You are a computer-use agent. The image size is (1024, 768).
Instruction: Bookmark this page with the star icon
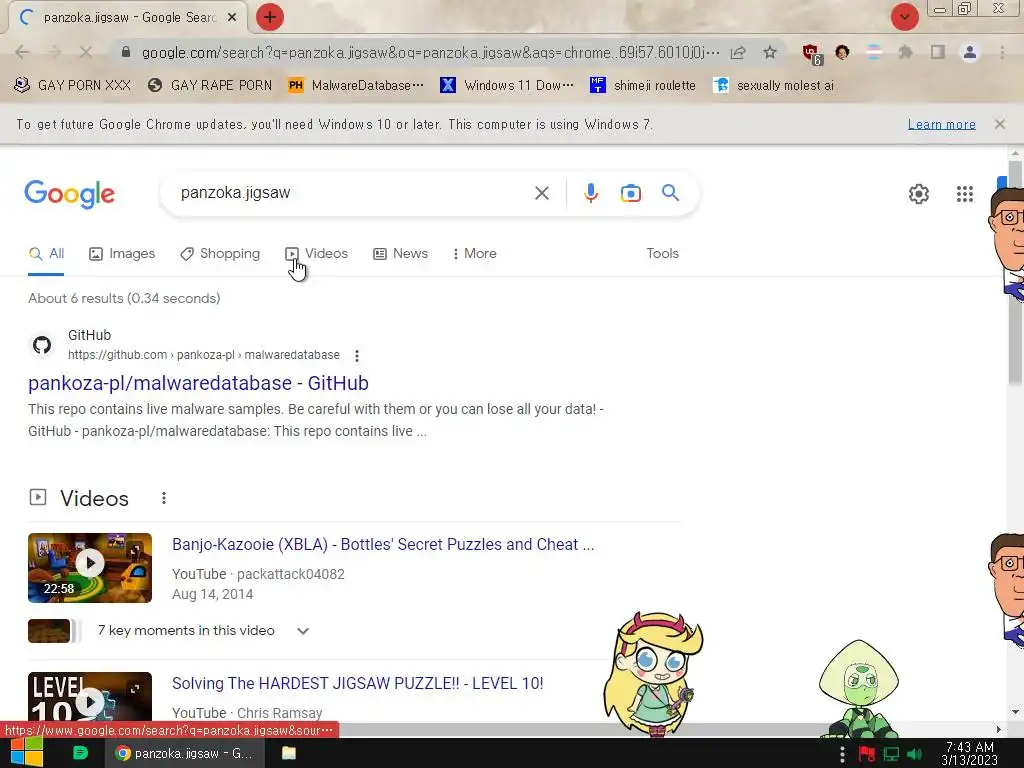tap(770, 52)
